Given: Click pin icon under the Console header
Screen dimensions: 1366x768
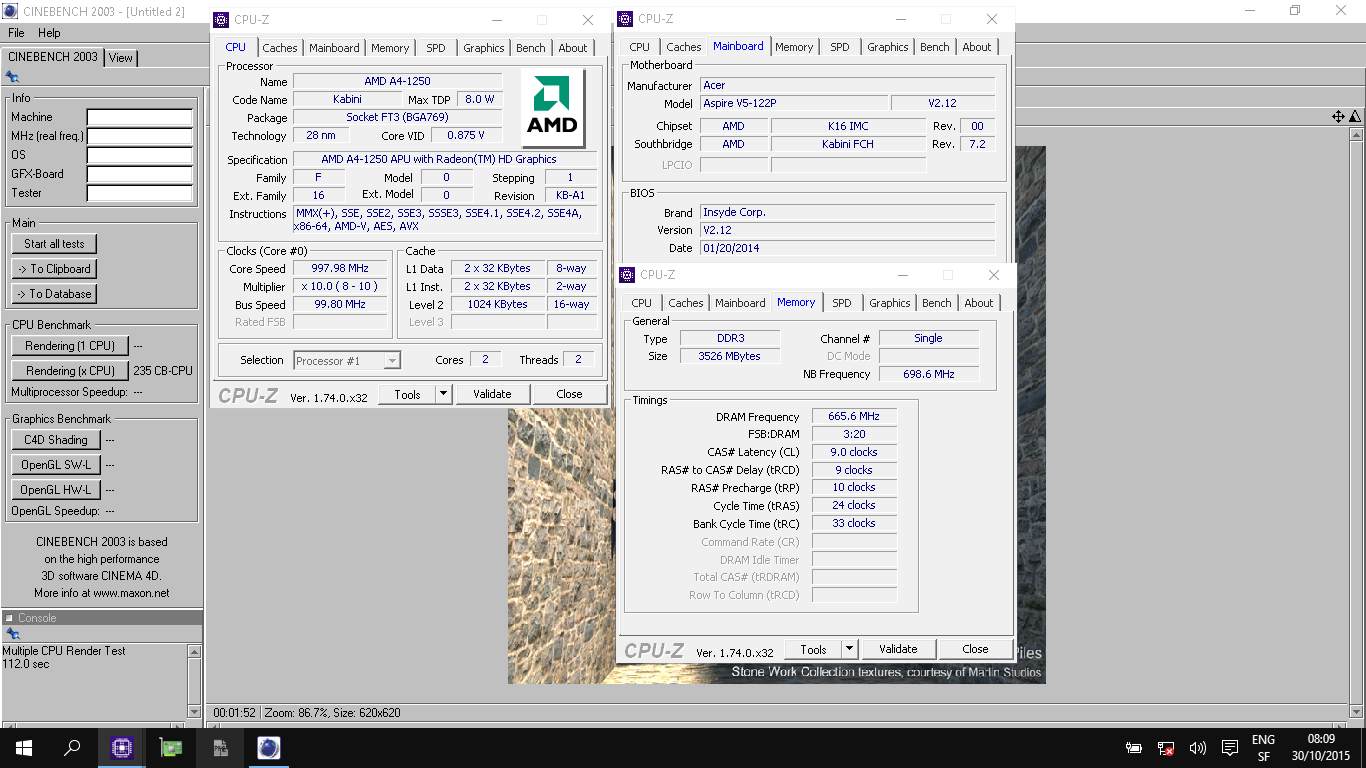Looking at the screenshot, I should click(x=12, y=634).
